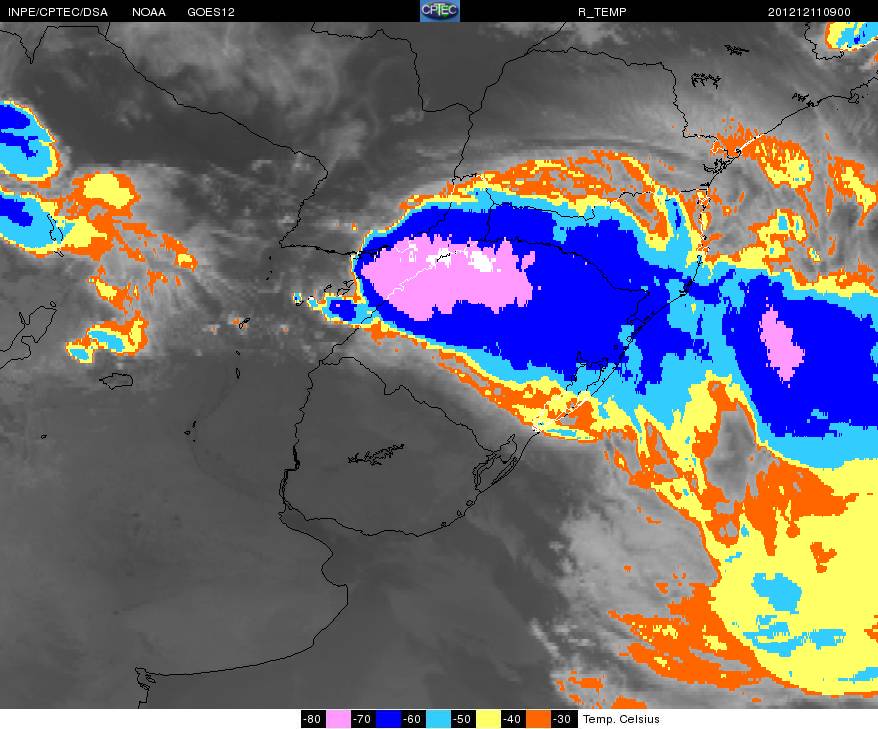The image size is (878, 729).
Task: Click the GOES12 satellite label
Action: pos(211,12)
